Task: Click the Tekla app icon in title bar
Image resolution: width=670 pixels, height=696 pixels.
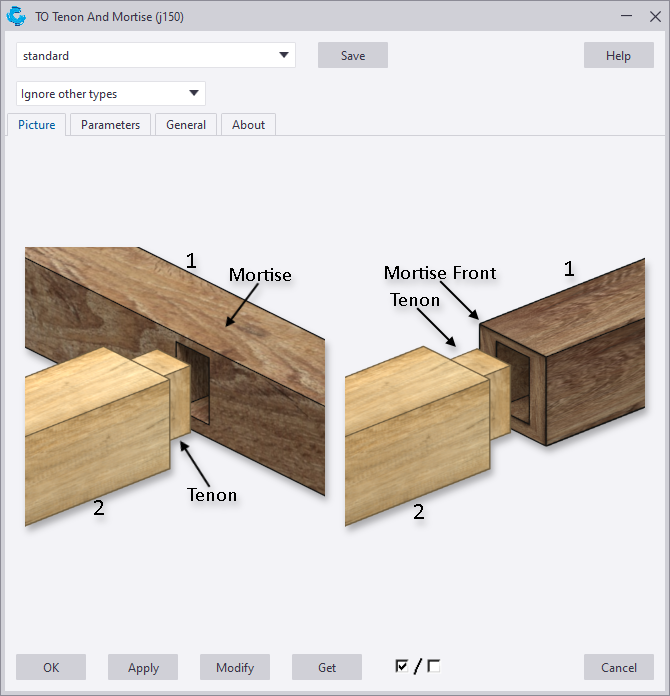Action: pos(16,16)
